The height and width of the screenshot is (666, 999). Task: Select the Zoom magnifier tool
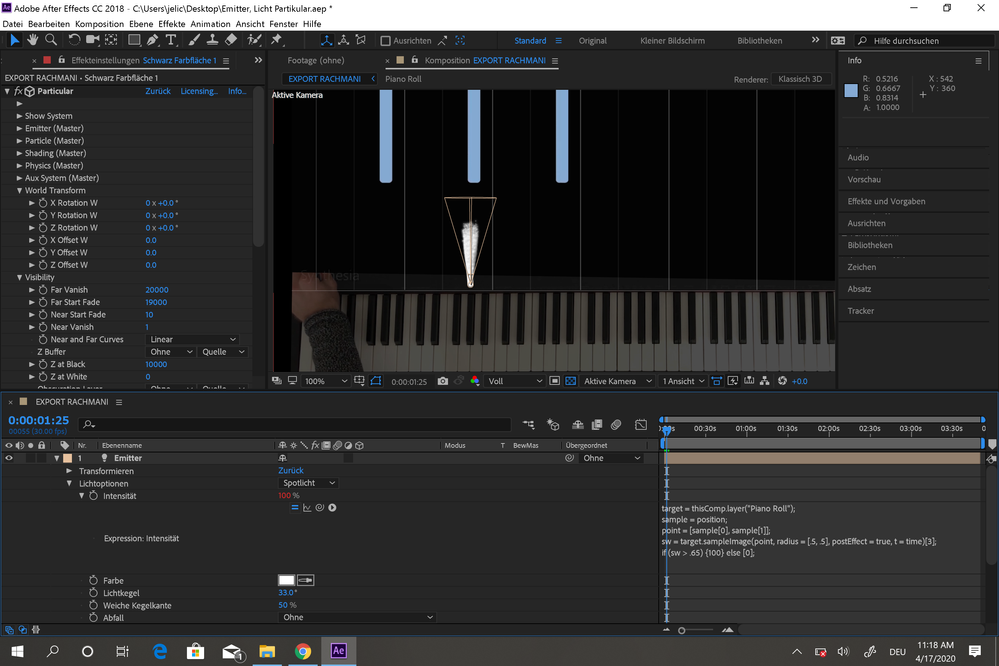[x=51, y=40]
